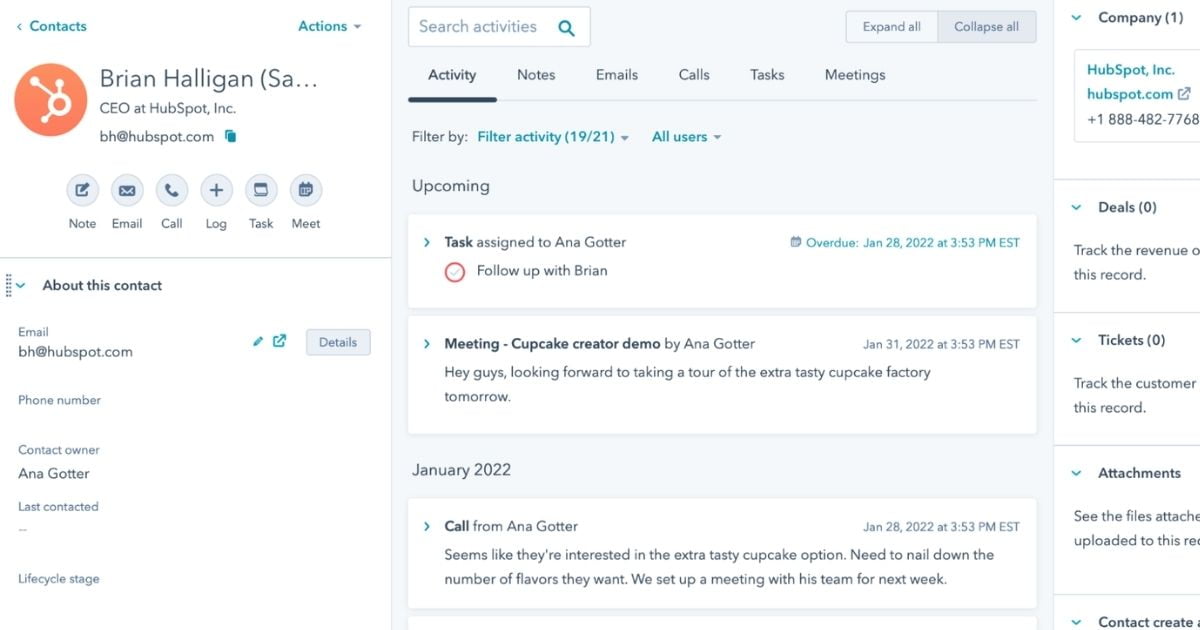Switch to the Activity tab
Screen dimensions: 1200x630
[x=452, y=75]
